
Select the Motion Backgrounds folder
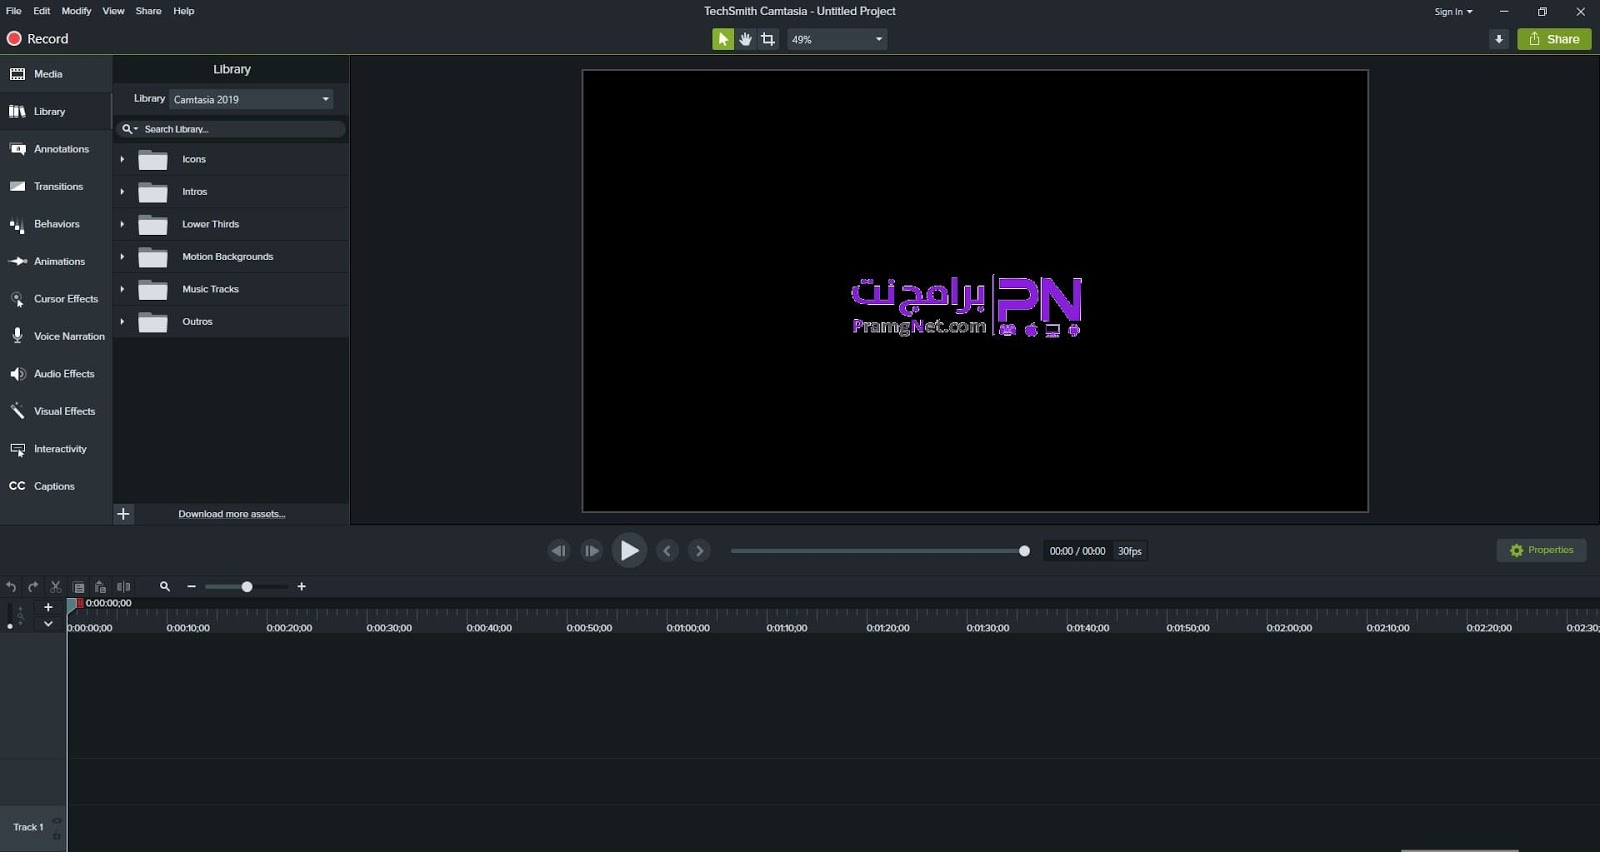pyautogui.click(x=231, y=257)
